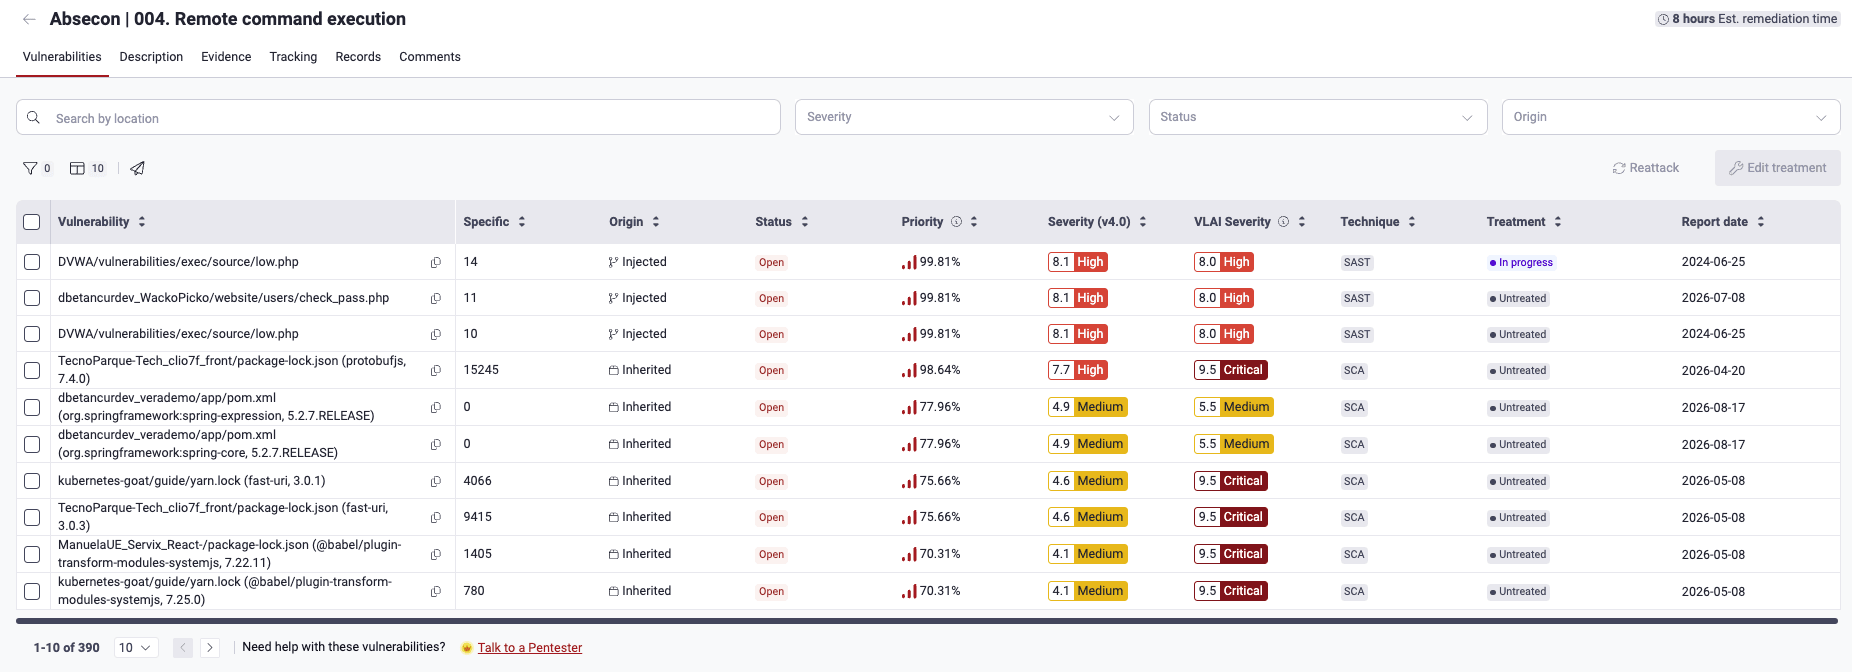Click report date 2026-04-20
This screenshot has width=1852, height=672.
pos(1713,370)
